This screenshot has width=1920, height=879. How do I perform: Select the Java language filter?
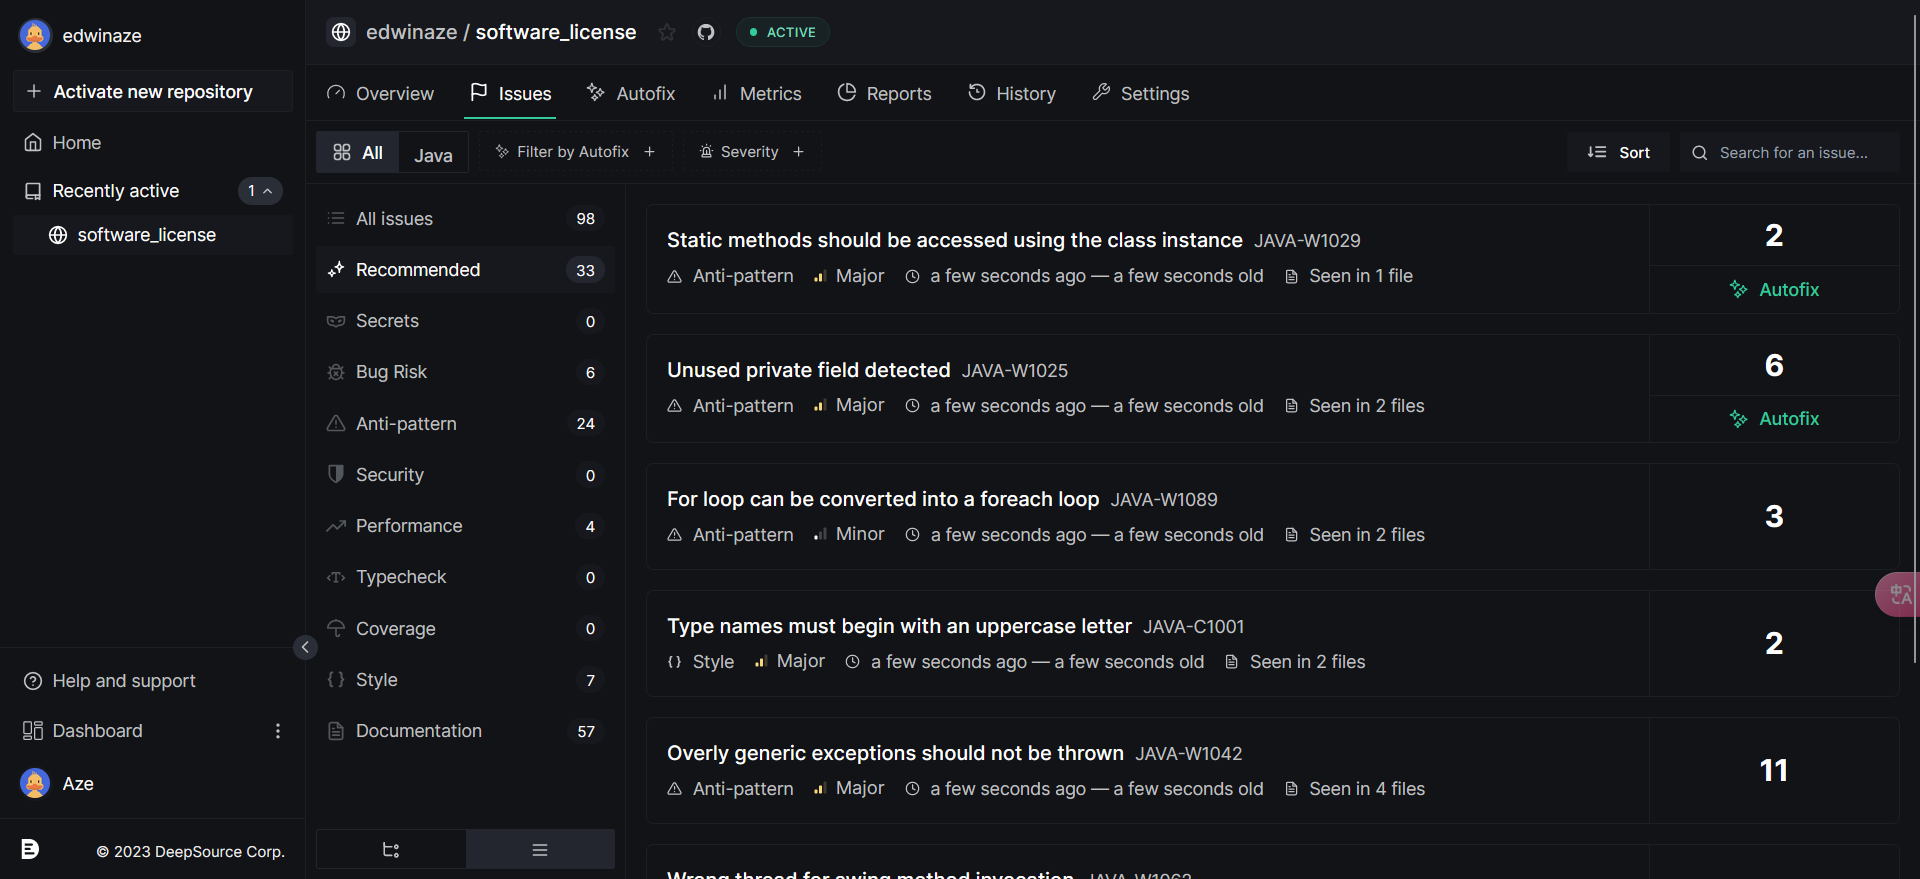click(x=433, y=155)
